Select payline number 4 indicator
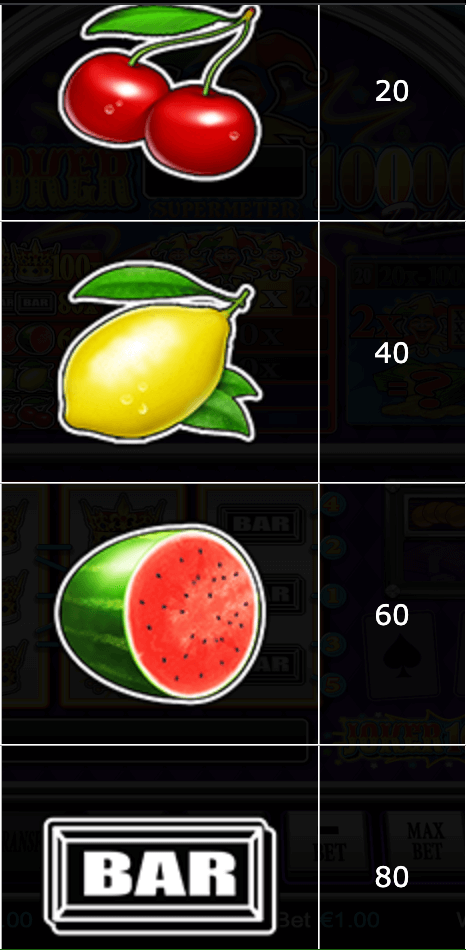Screen dimensions: 466x950 click(331, 503)
